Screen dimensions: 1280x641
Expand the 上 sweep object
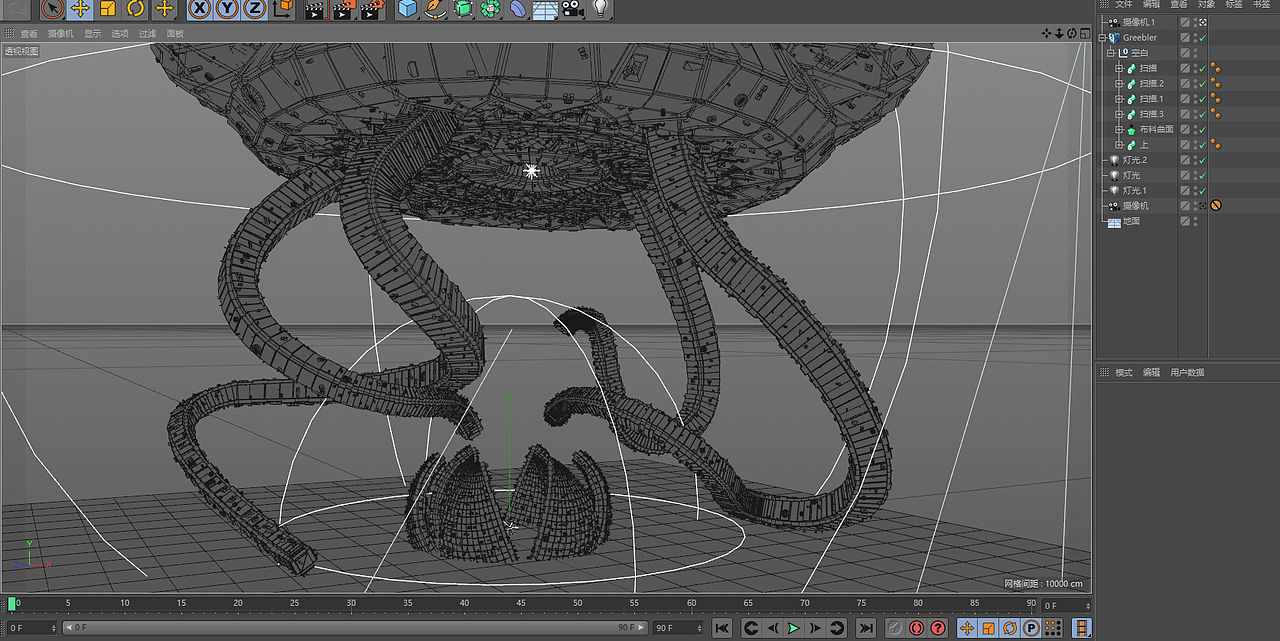coord(1120,145)
